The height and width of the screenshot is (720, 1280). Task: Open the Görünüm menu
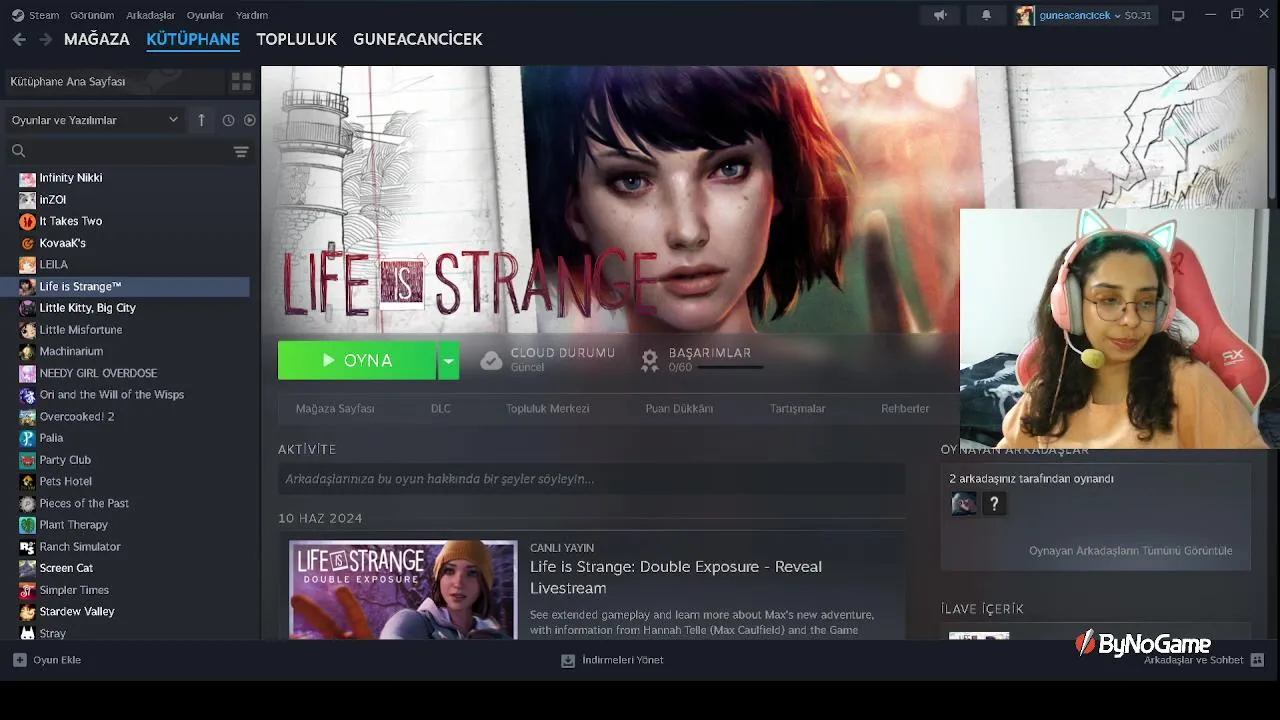92,15
